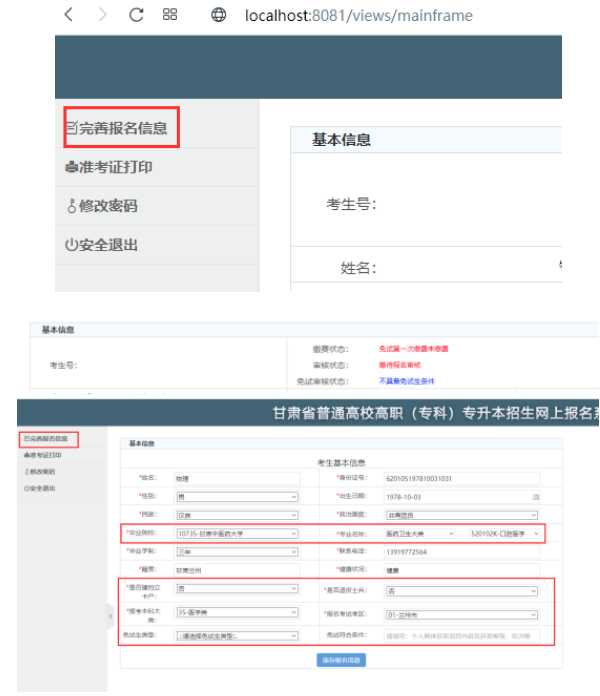Screen dimensions: 600x696
Task: Click 基本信息 header above the status panel
Action: pyautogui.click(x=58, y=330)
